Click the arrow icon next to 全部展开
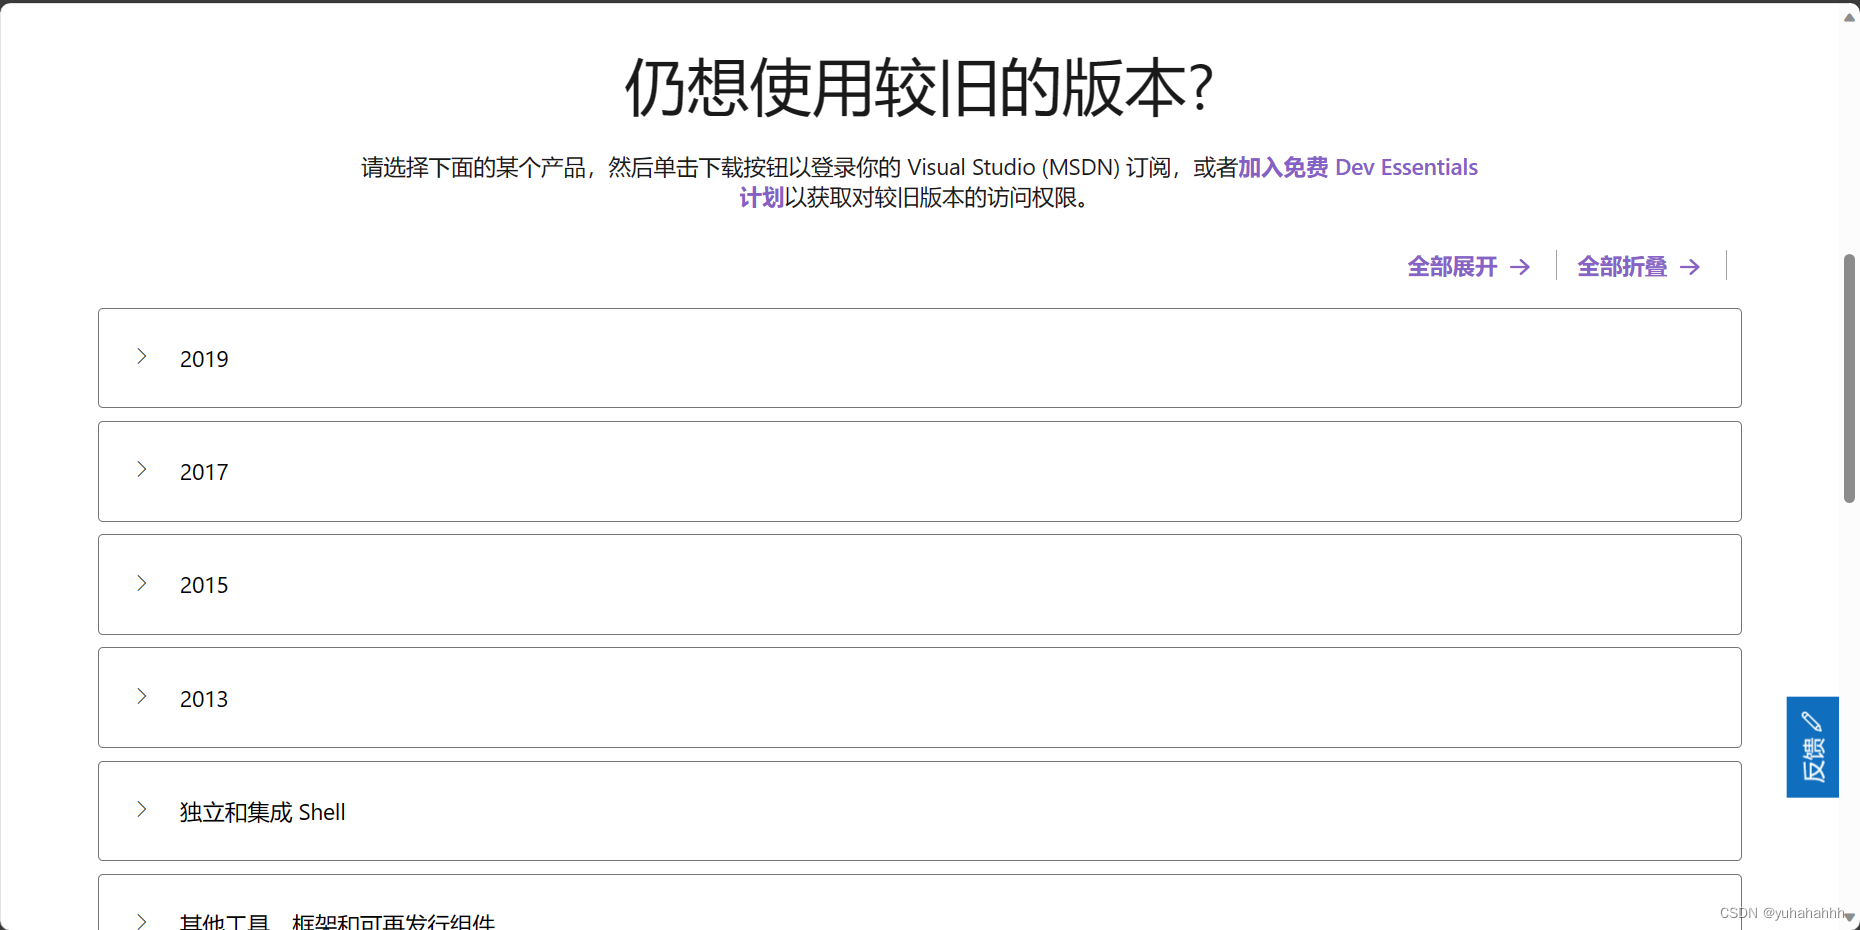This screenshot has width=1860, height=930. coord(1520,267)
